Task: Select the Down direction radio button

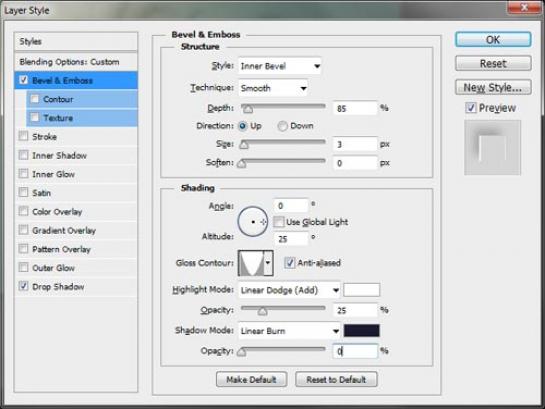Action: click(x=282, y=126)
